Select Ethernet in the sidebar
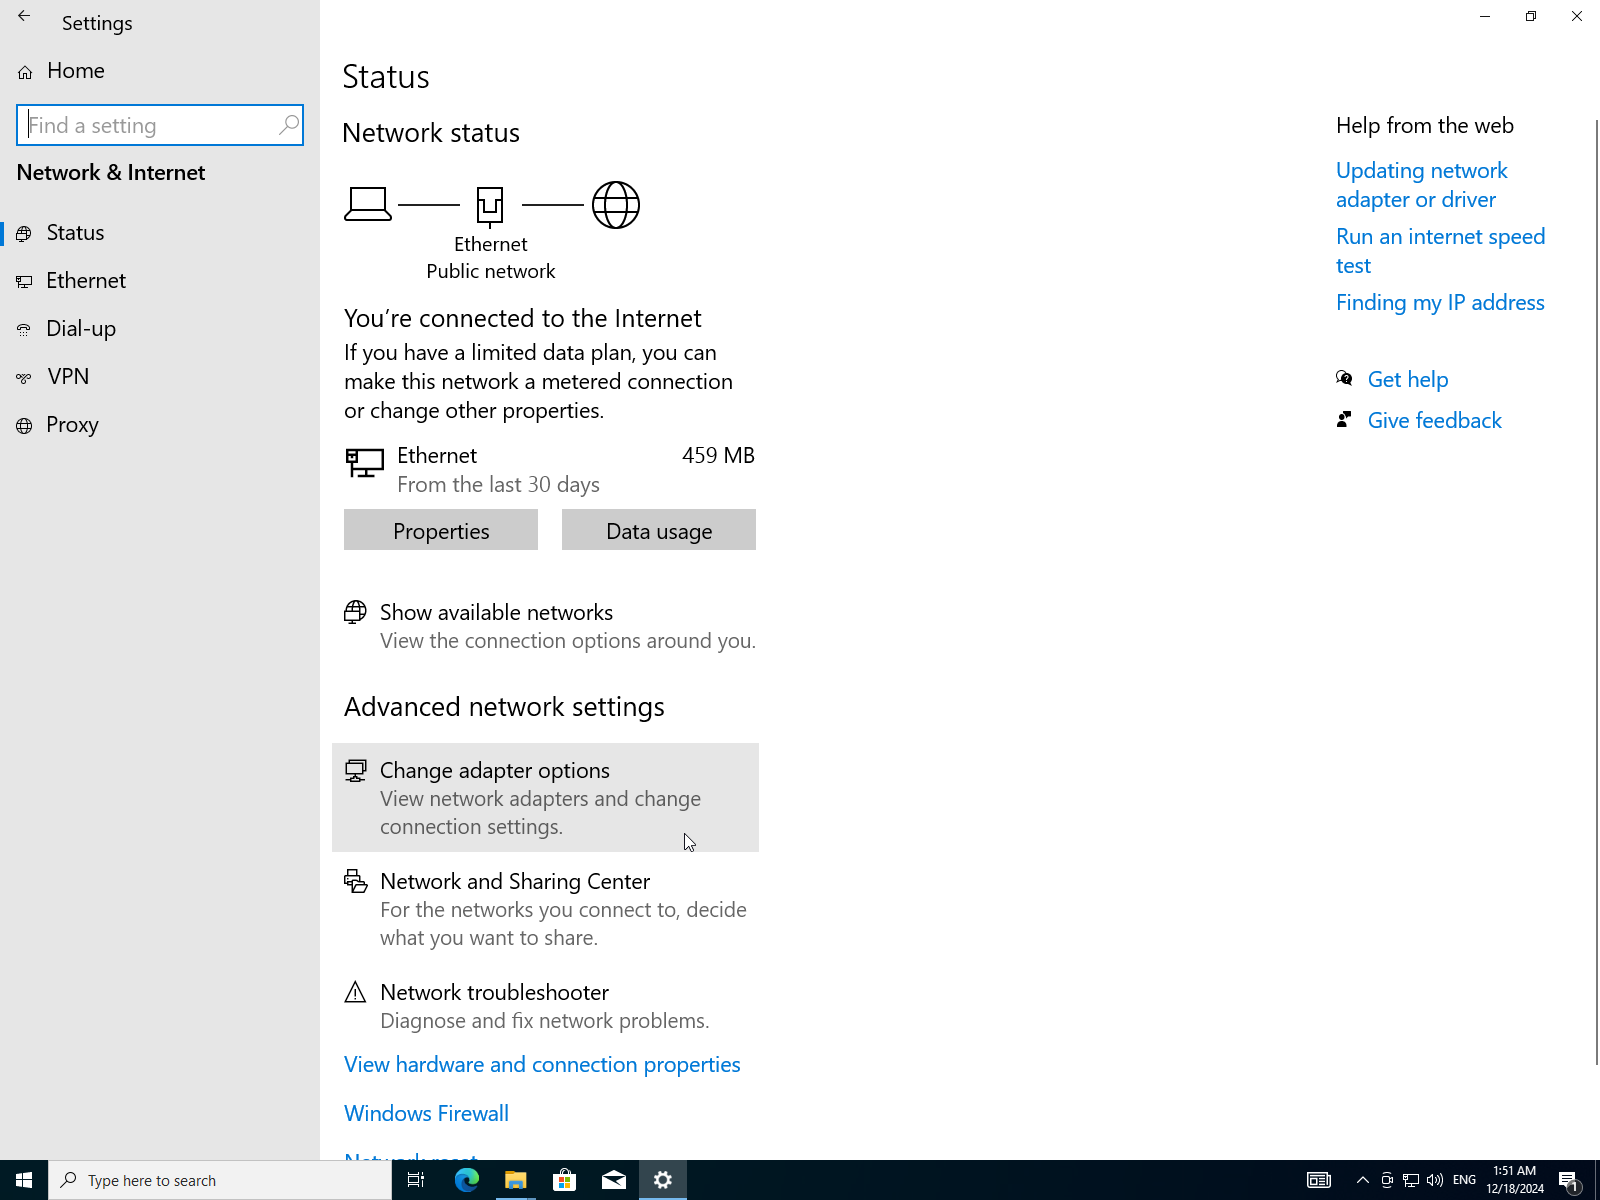The image size is (1600, 1200). click(86, 281)
